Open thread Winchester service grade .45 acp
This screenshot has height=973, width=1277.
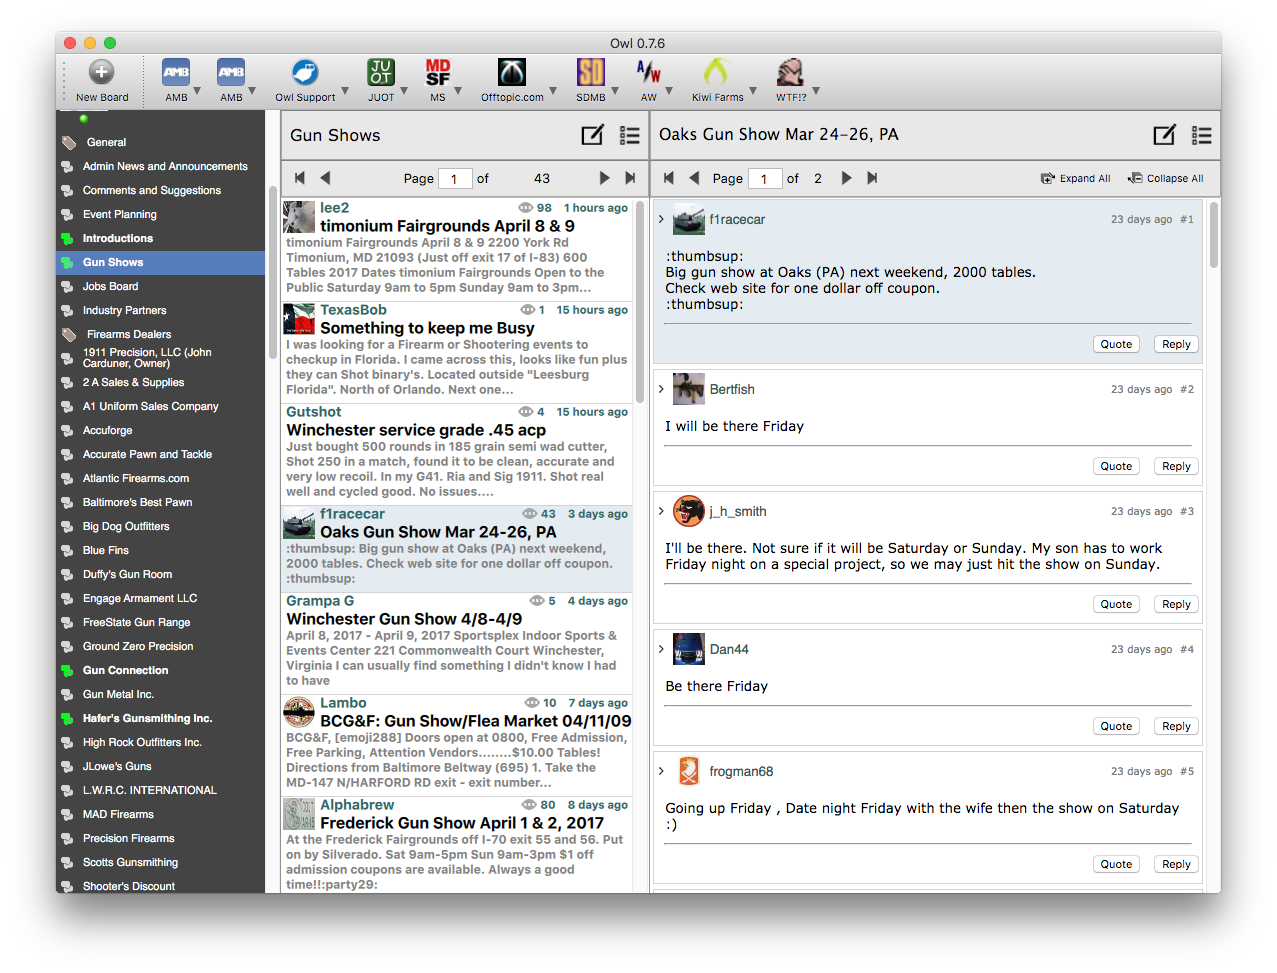tap(416, 430)
